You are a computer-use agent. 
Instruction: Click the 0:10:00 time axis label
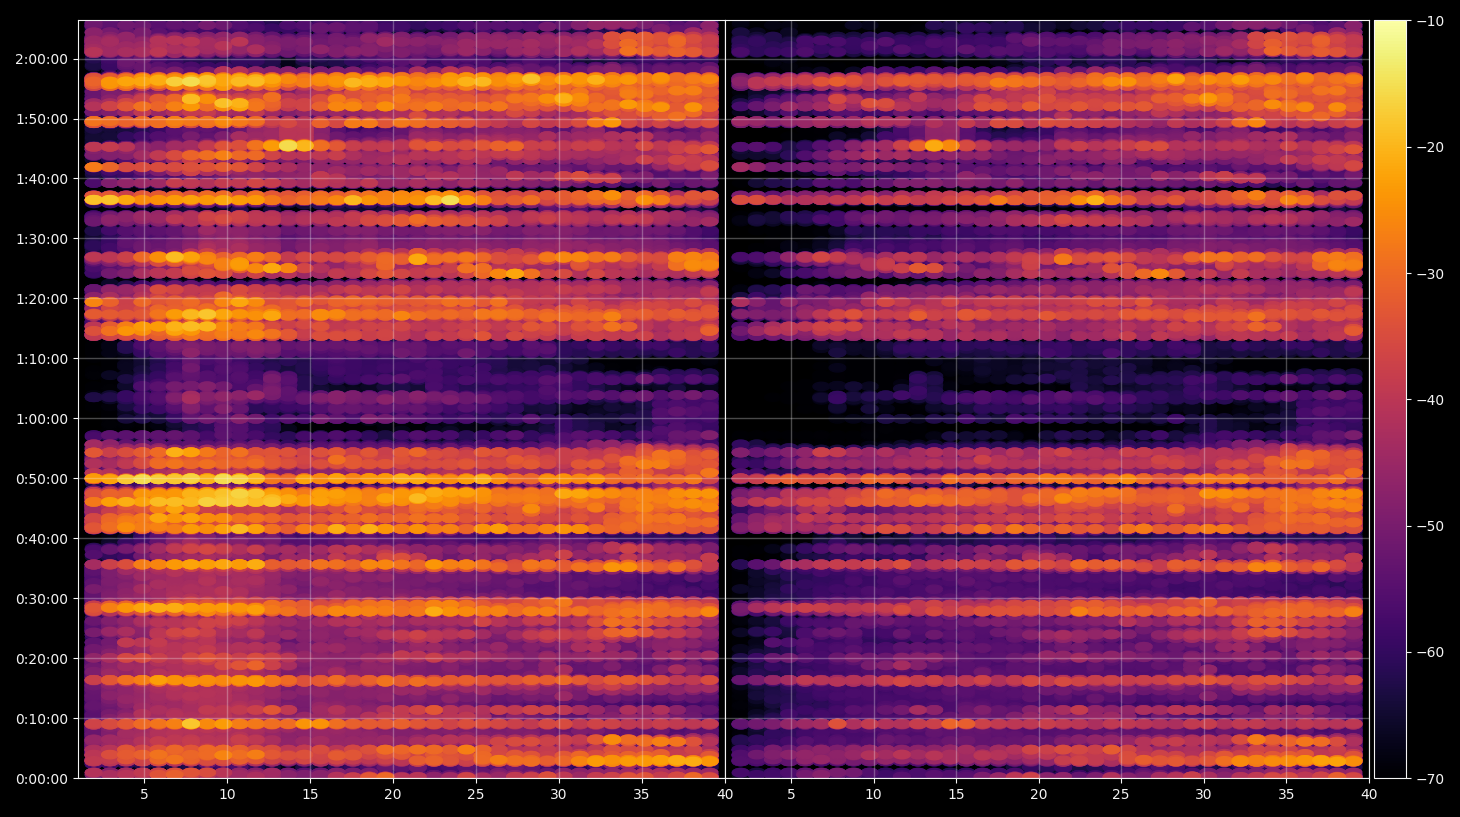41,719
